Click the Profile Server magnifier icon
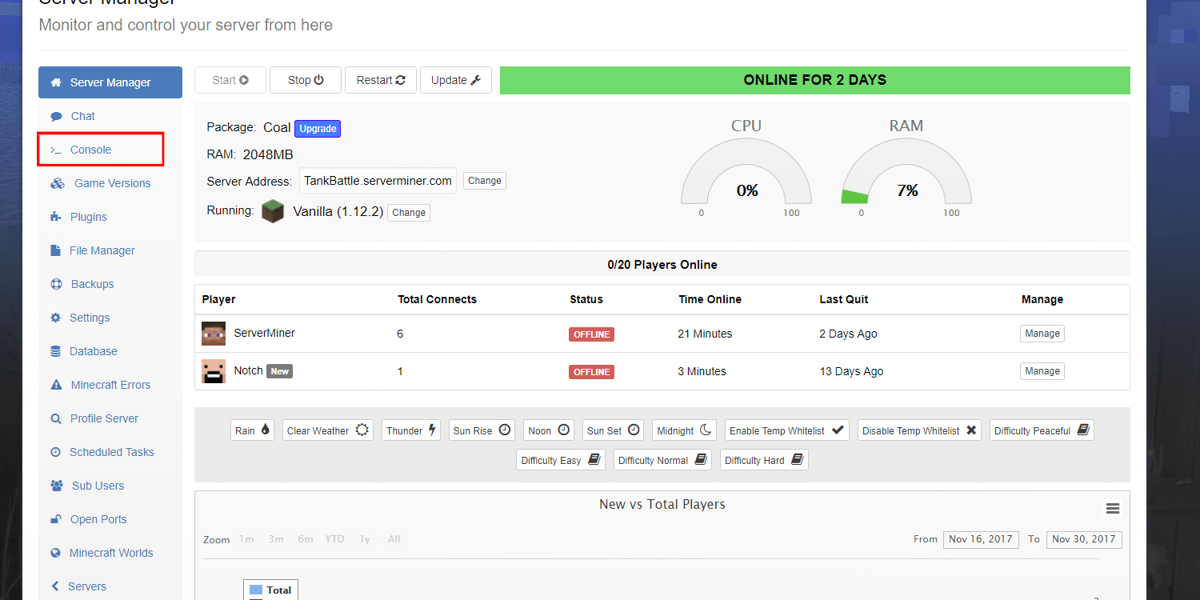1200x600 pixels. point(56,419)
